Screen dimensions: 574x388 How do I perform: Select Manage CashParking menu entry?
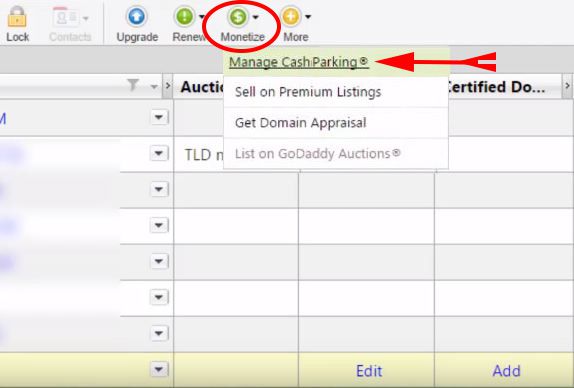298,62
